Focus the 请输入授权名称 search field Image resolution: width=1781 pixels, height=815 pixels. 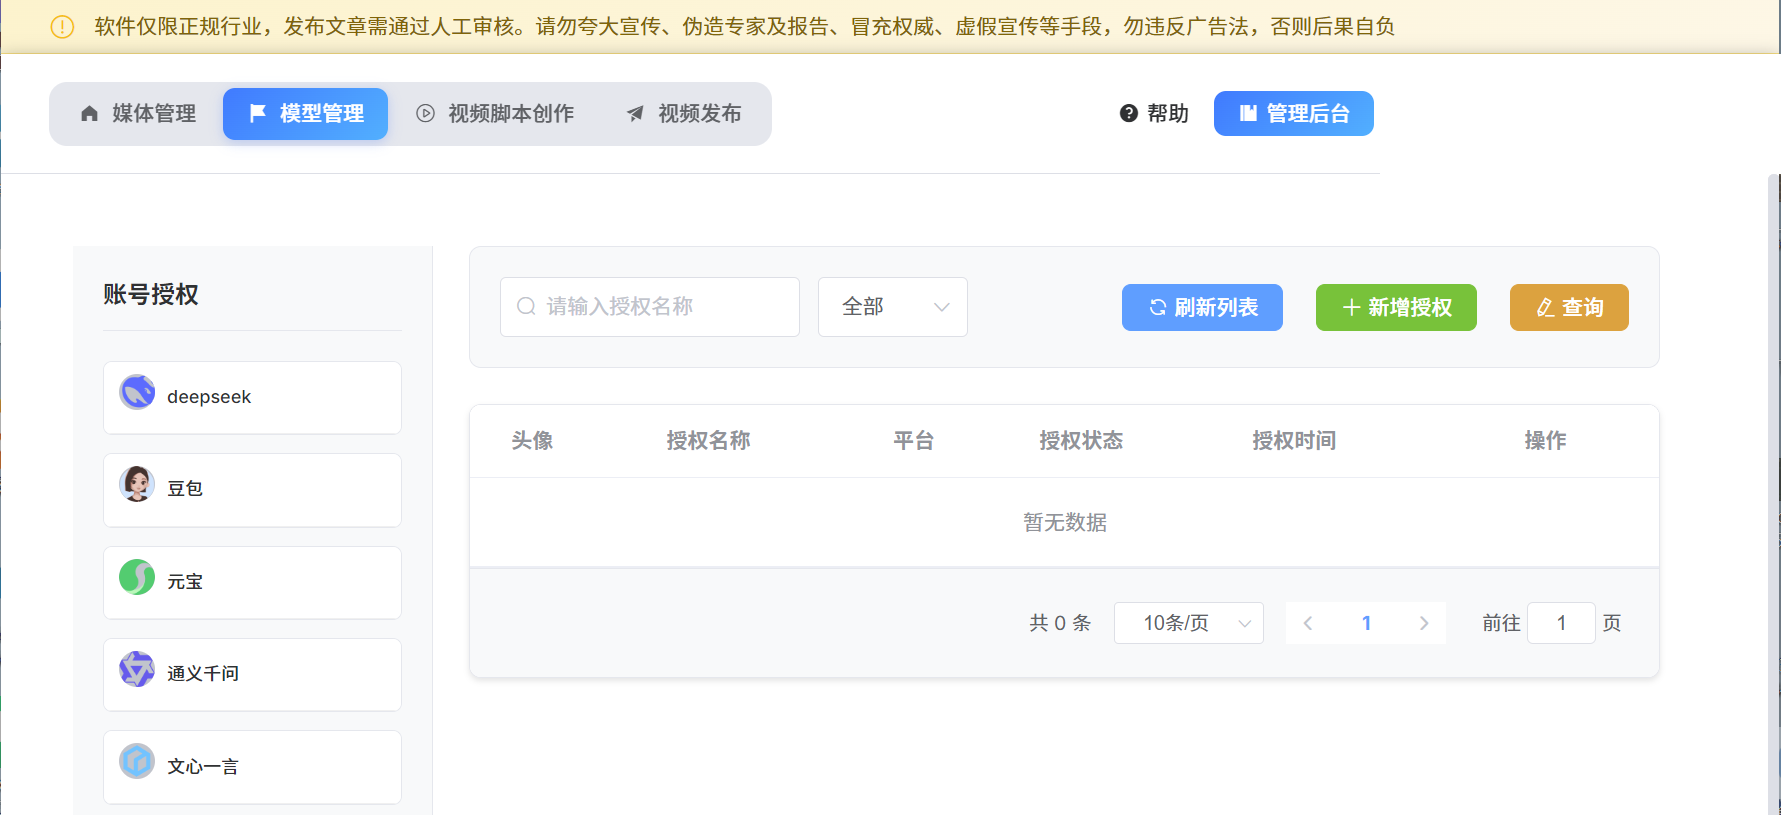pyautogui.click(x=650, y=307)
